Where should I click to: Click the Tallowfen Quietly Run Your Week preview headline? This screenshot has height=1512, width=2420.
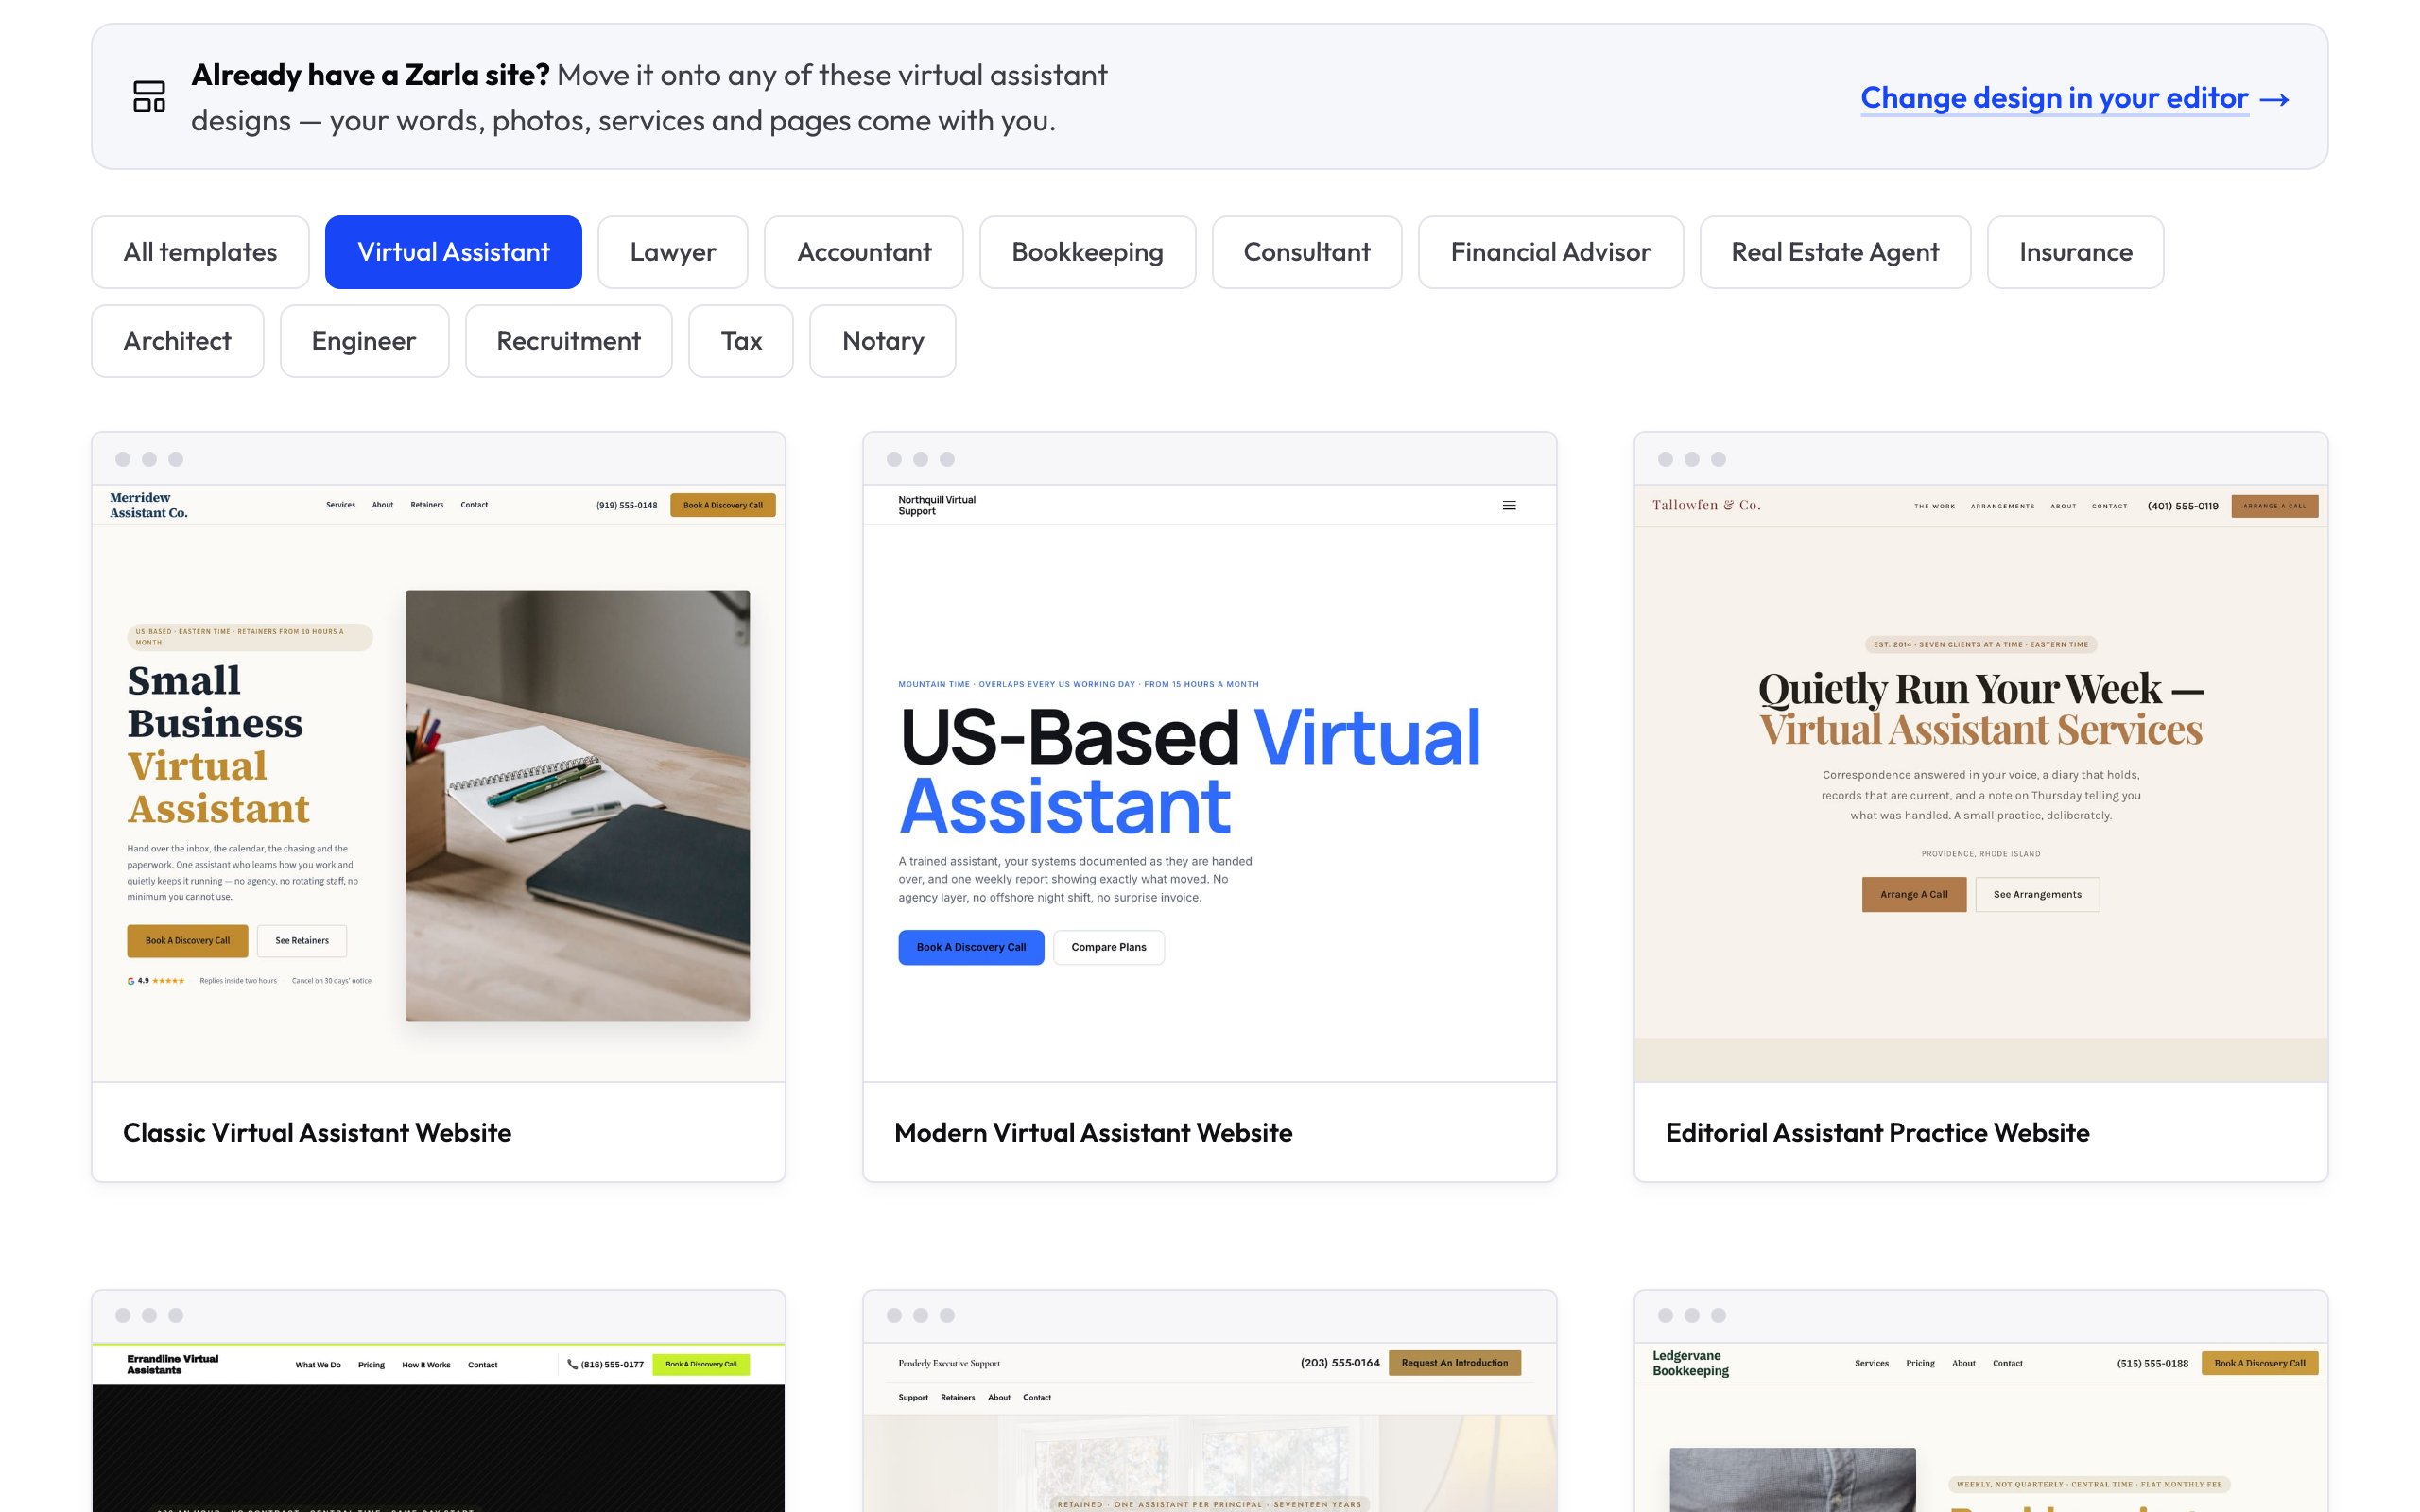tap(1980, 708)
